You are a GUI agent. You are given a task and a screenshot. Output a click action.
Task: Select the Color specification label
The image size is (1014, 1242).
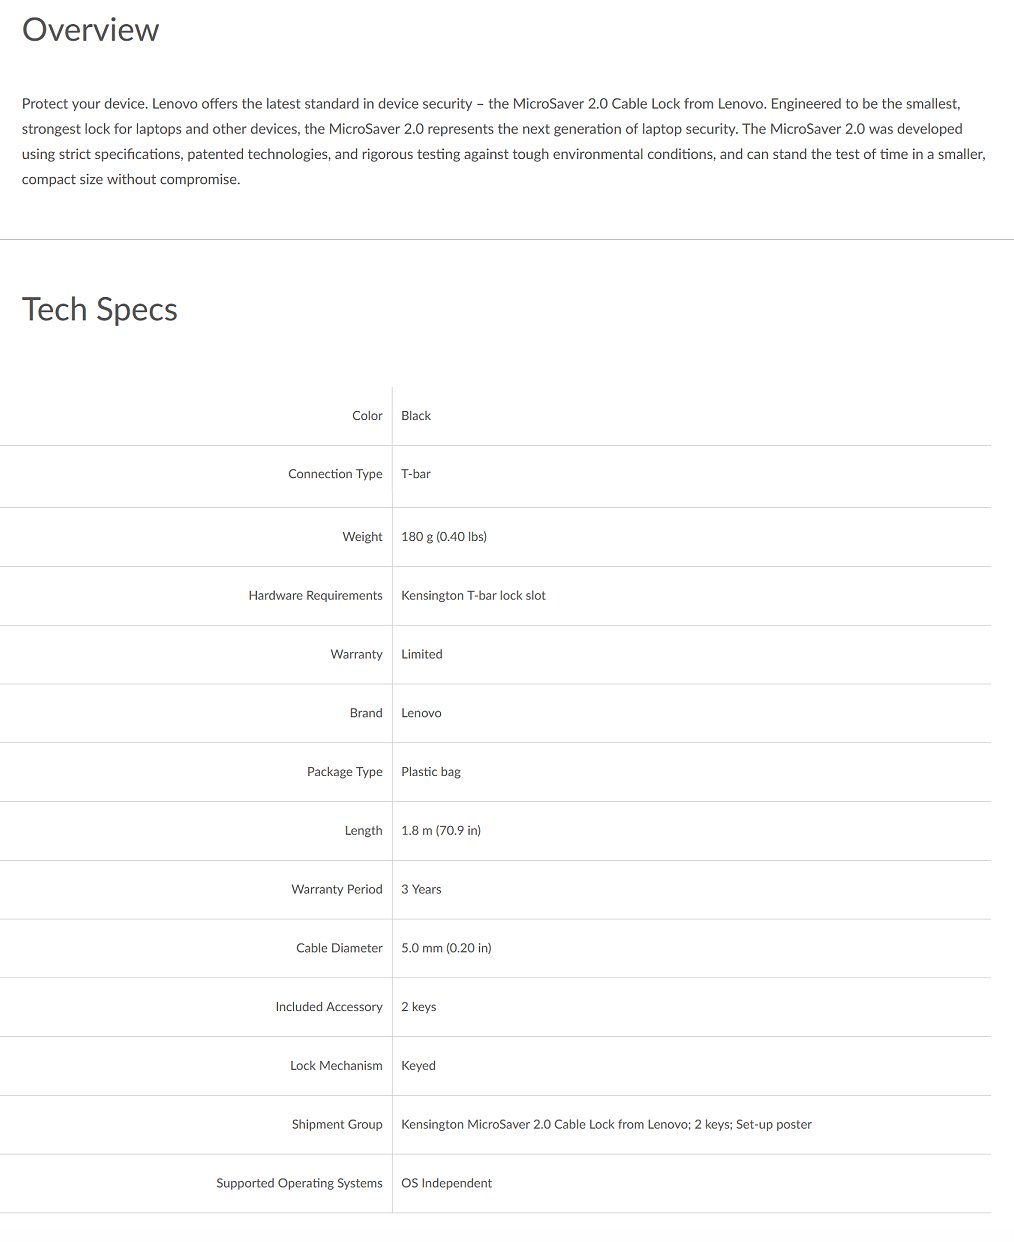367,416
